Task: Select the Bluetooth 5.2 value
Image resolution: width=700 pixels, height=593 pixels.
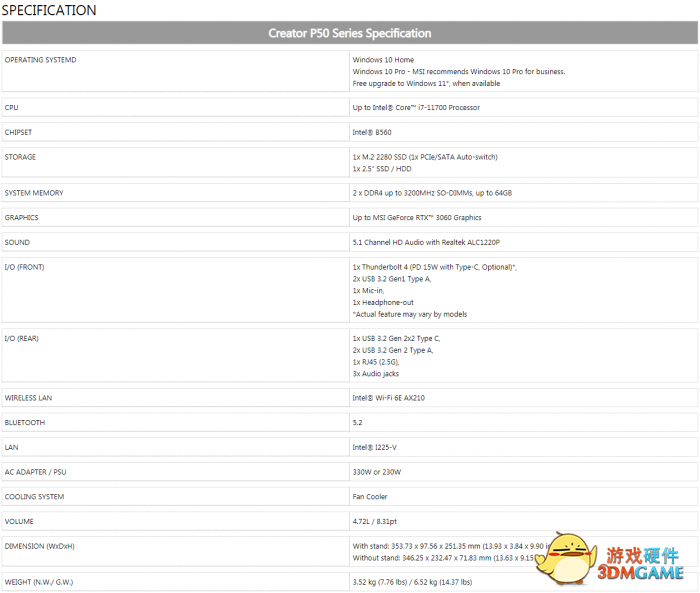Action: (x=357, y=422)
